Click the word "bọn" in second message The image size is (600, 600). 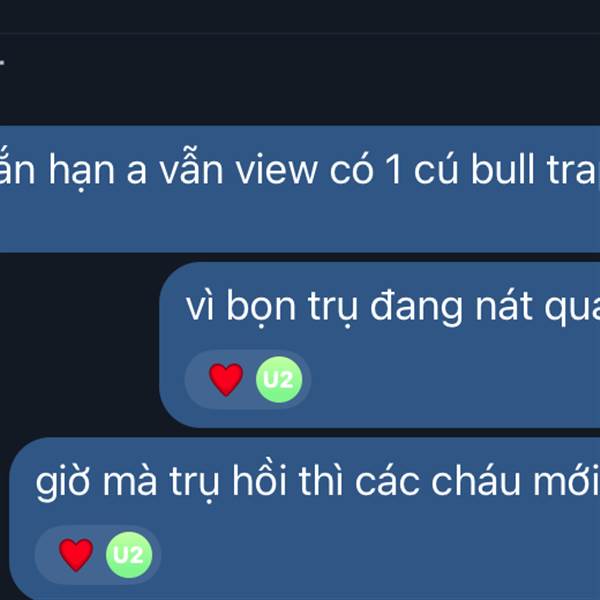click(261, 307)
